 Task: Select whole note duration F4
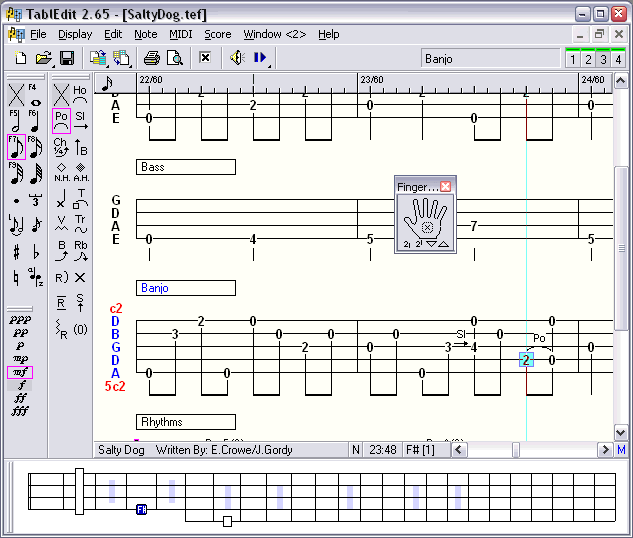tap(35, 95)
